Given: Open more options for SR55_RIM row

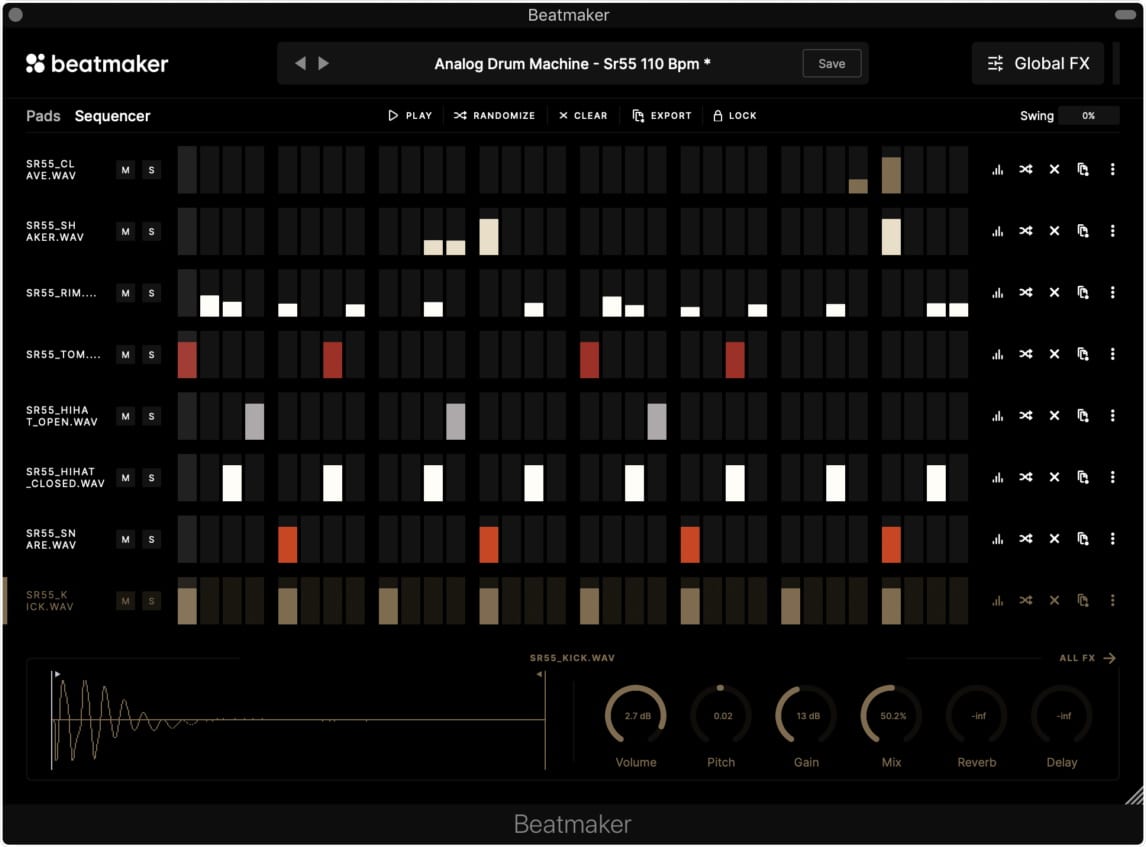Looking at the screenshot, I should coord(1112,292).
